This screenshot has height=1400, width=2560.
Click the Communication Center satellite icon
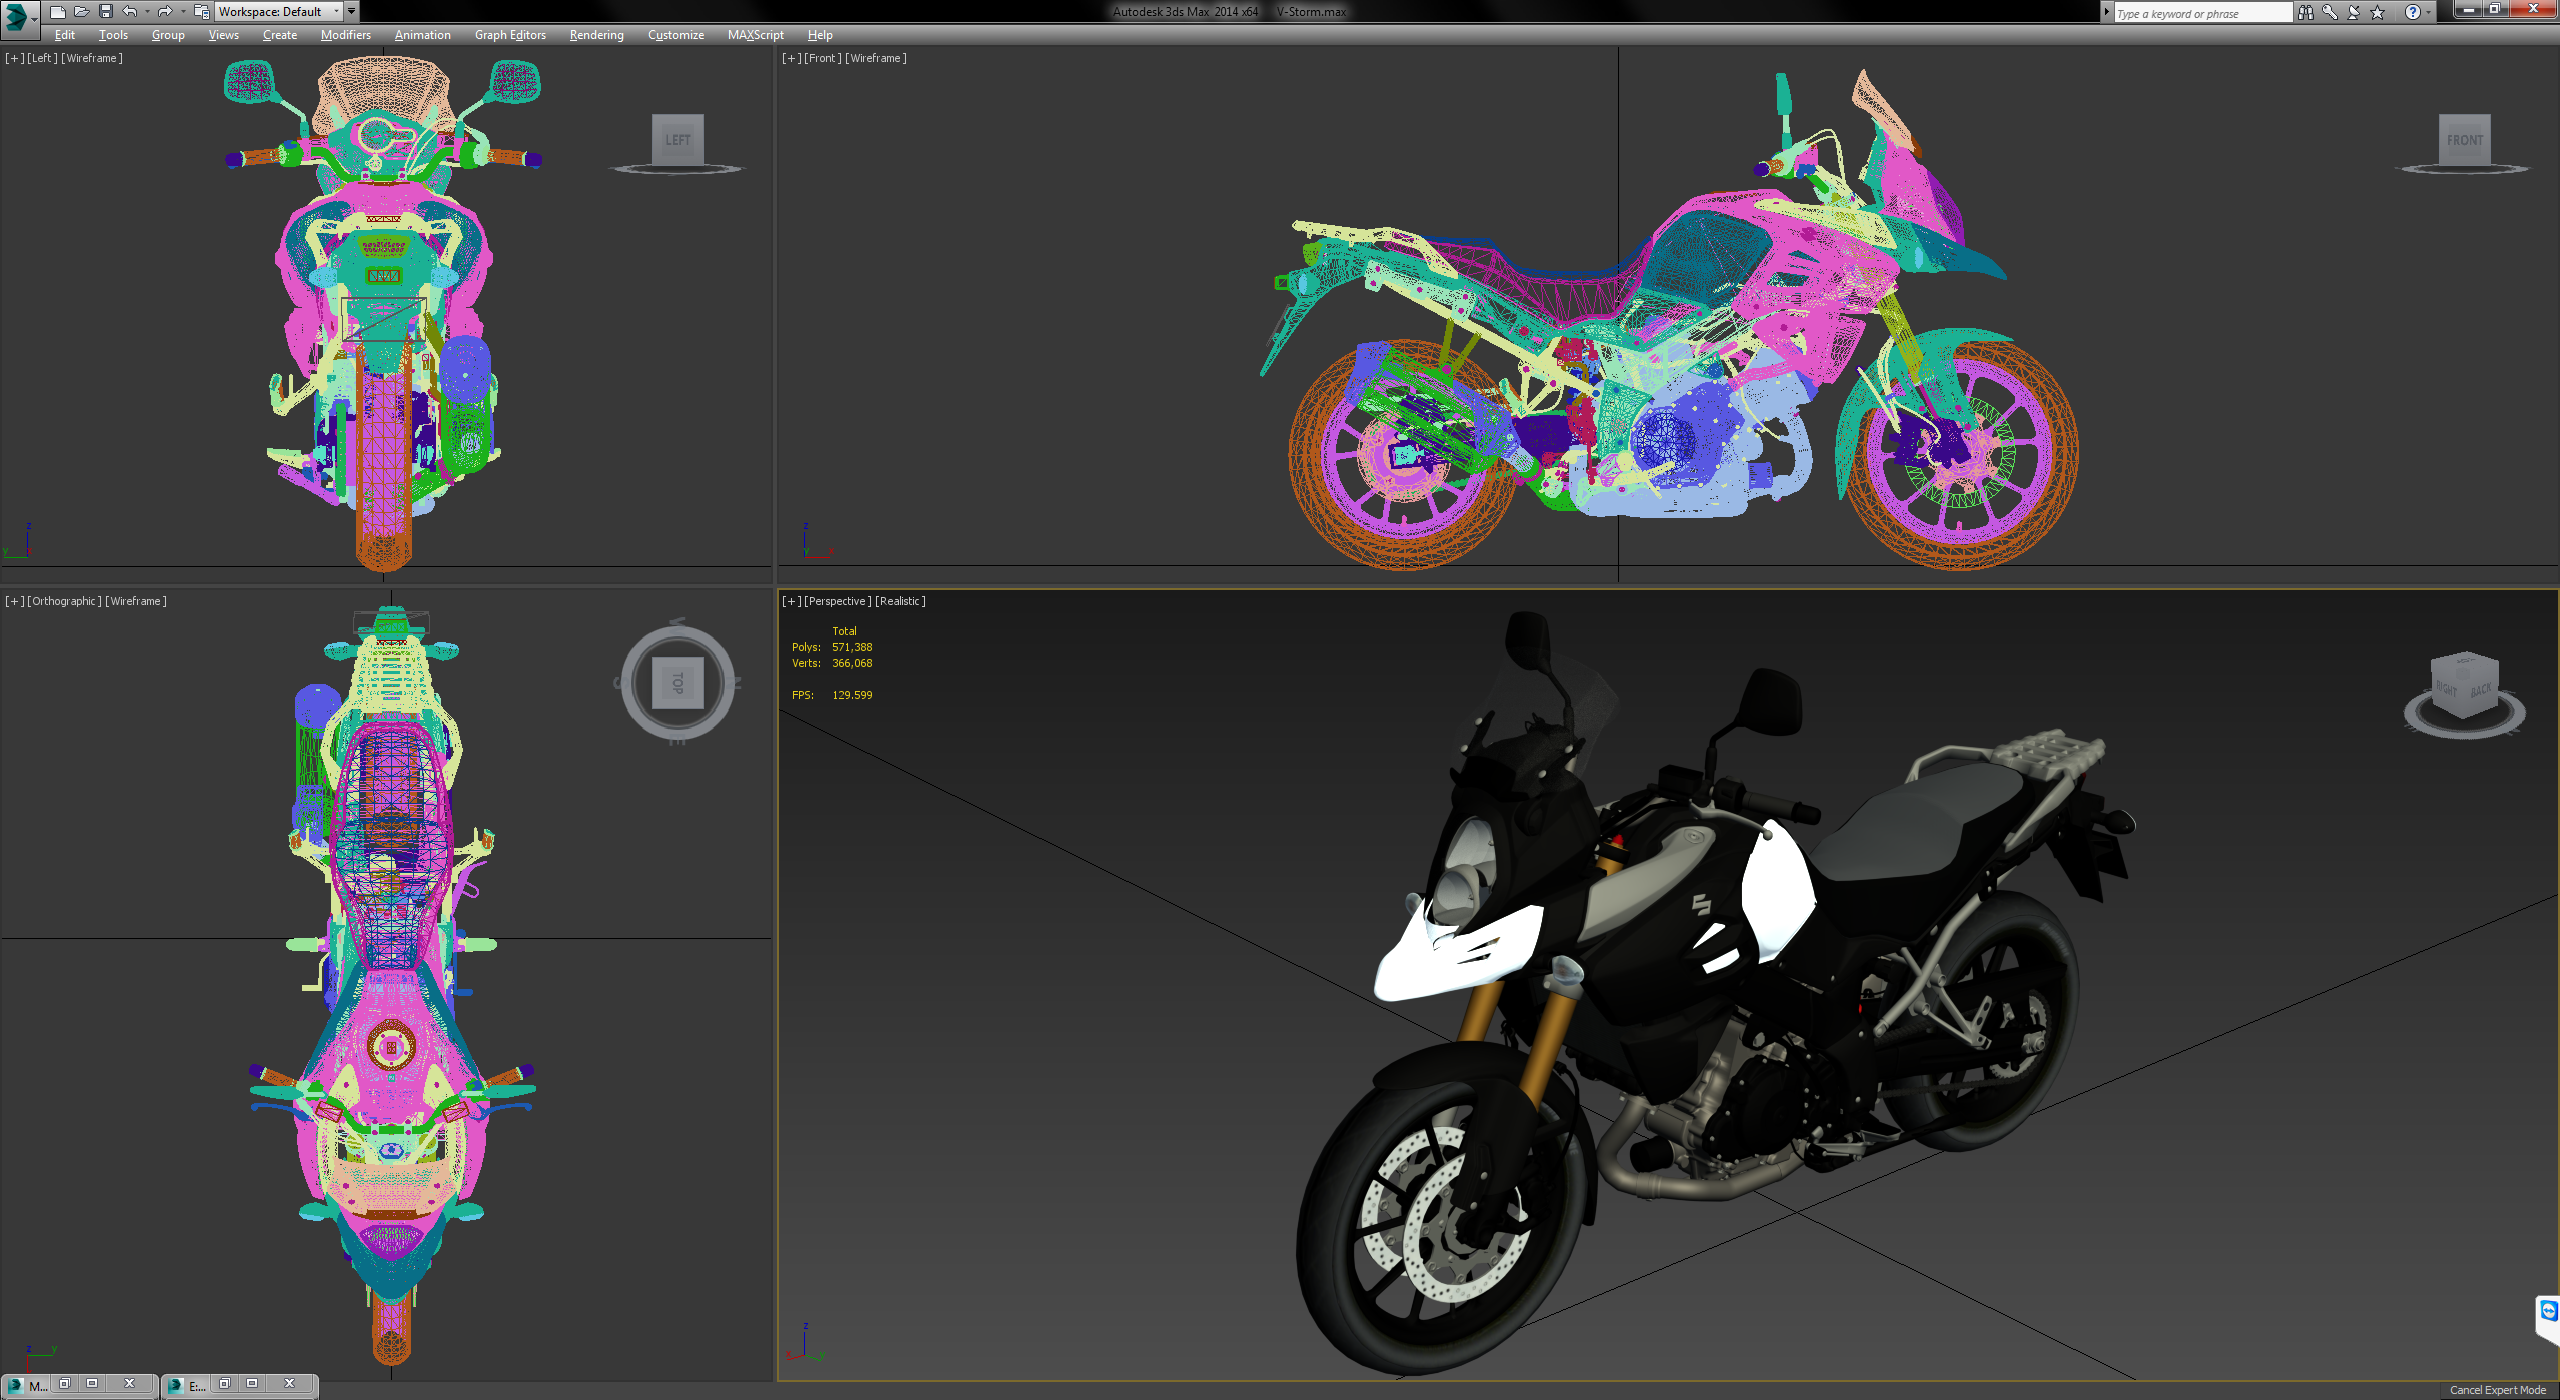pos(2354,13)
